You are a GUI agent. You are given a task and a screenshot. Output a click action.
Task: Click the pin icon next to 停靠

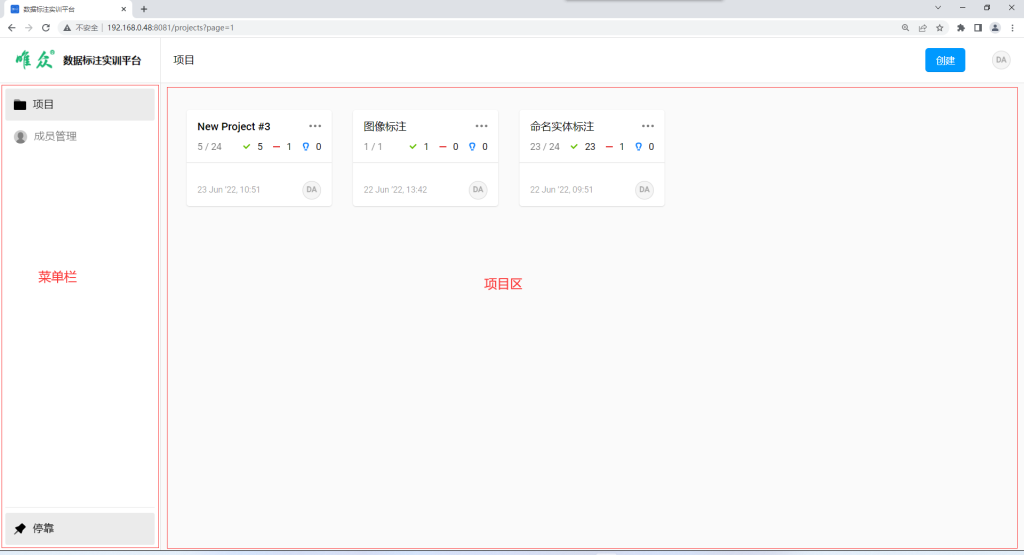20,528
